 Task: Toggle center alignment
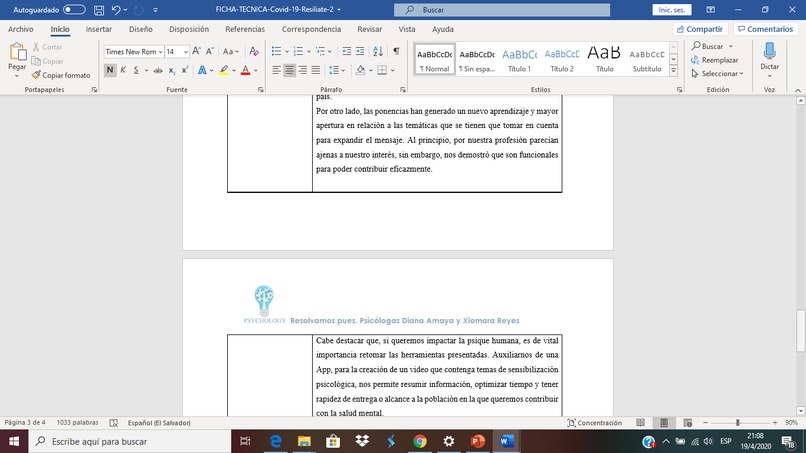[289, 70]
